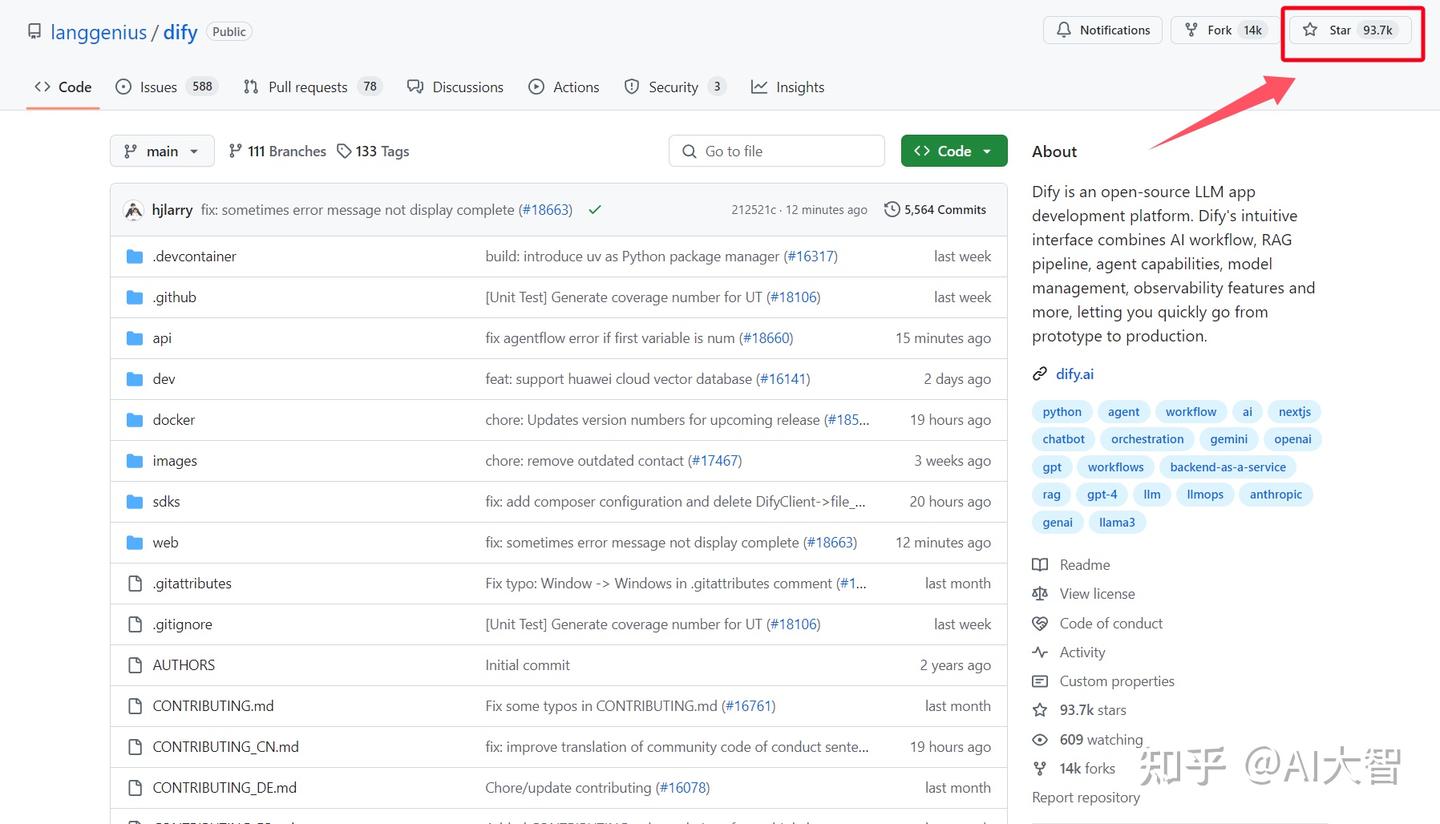
Task: Star the dify repository
Action: pos(1339,30)
